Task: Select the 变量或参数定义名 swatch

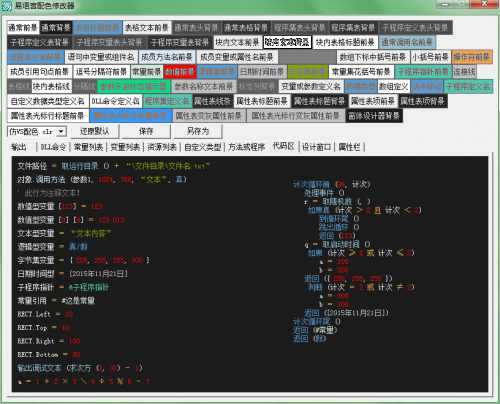Action: tap(311, 86)
